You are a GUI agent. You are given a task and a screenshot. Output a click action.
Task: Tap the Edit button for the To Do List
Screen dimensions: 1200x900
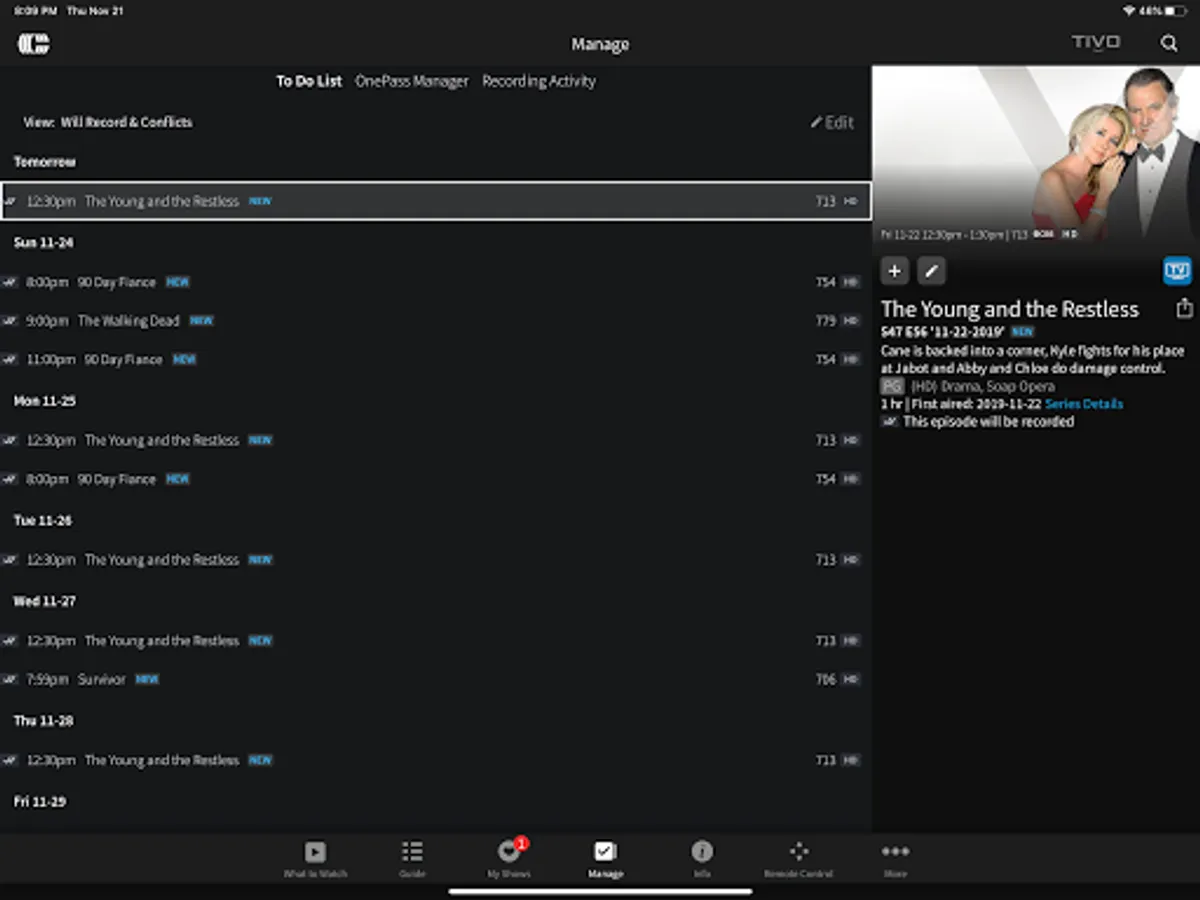832,122
